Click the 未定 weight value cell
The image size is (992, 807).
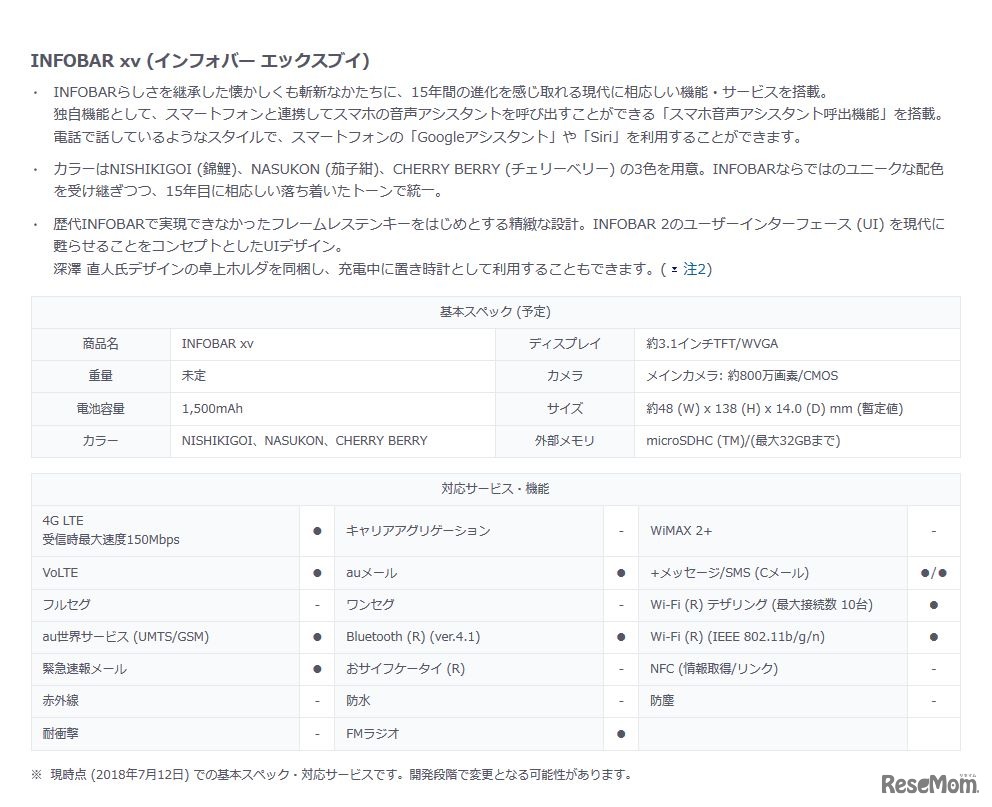pos(333,376)
